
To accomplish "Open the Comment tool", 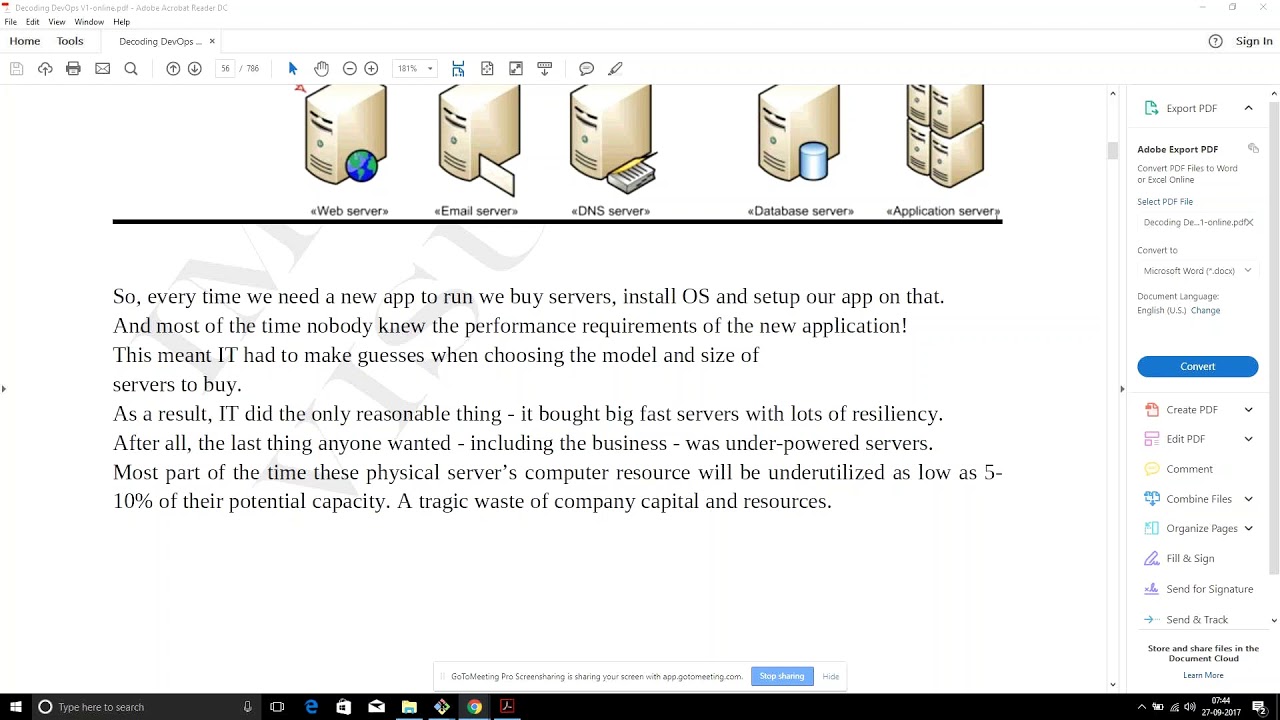I will (x=1189, y=469).
